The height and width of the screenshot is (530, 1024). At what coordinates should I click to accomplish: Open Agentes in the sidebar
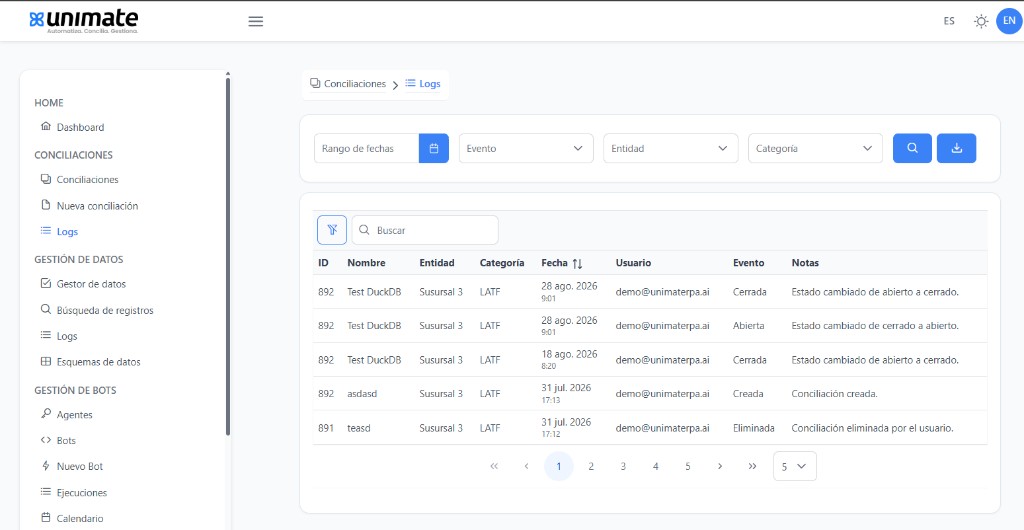(74, 414)
